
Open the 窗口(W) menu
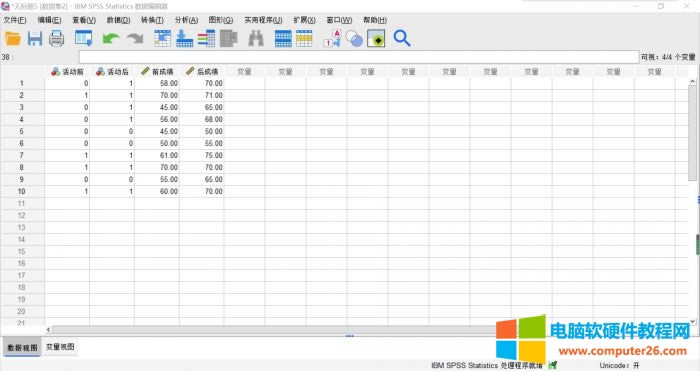tap(339, 20)
